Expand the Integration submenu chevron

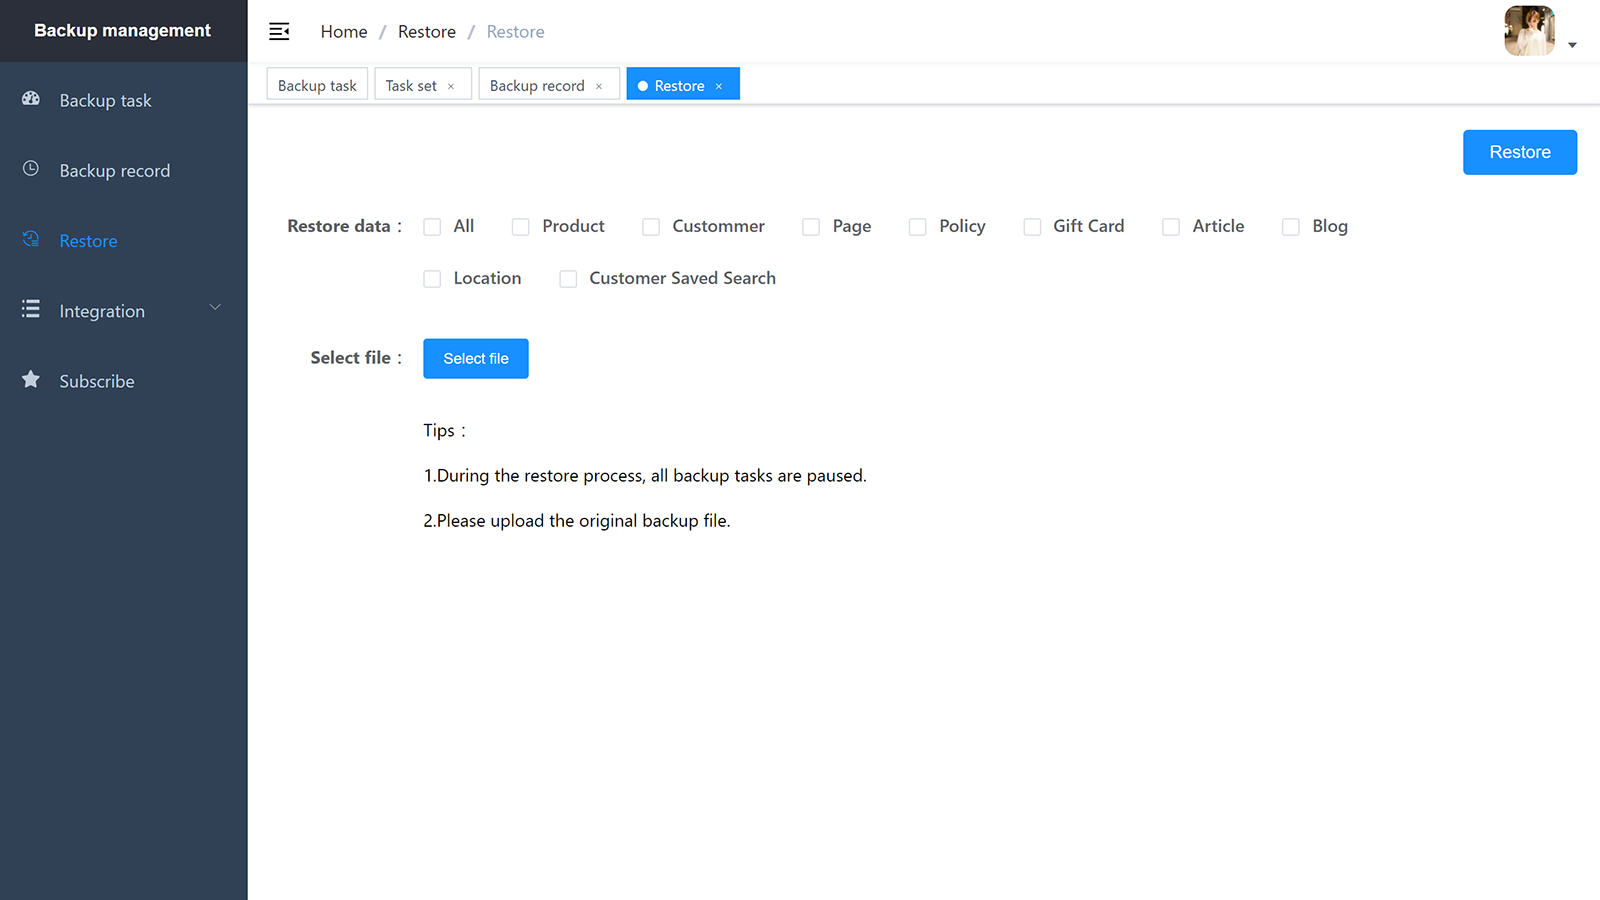[215, 308]
